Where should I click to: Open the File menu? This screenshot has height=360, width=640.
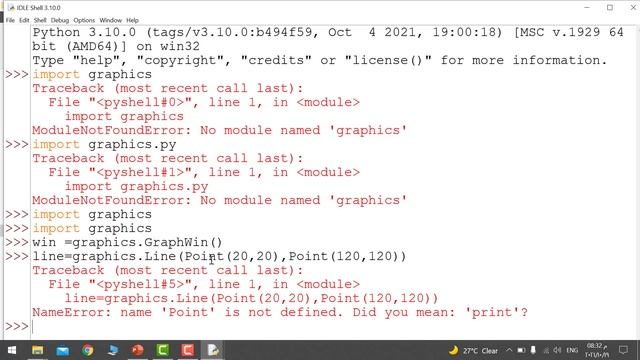10,20
